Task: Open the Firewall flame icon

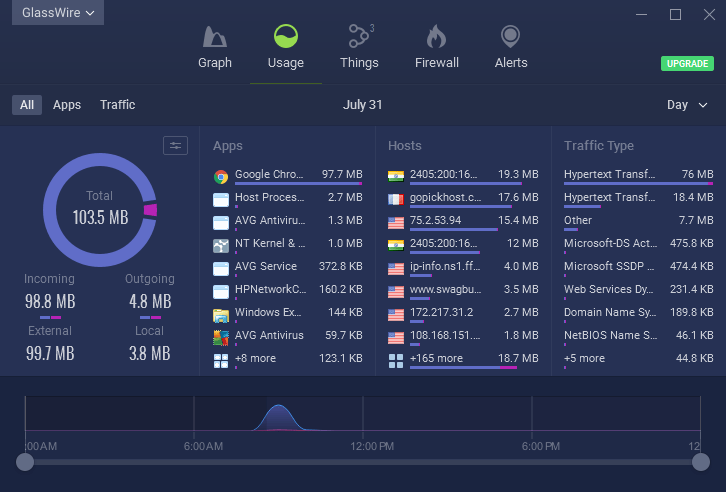Action: [x=436, y=37]
